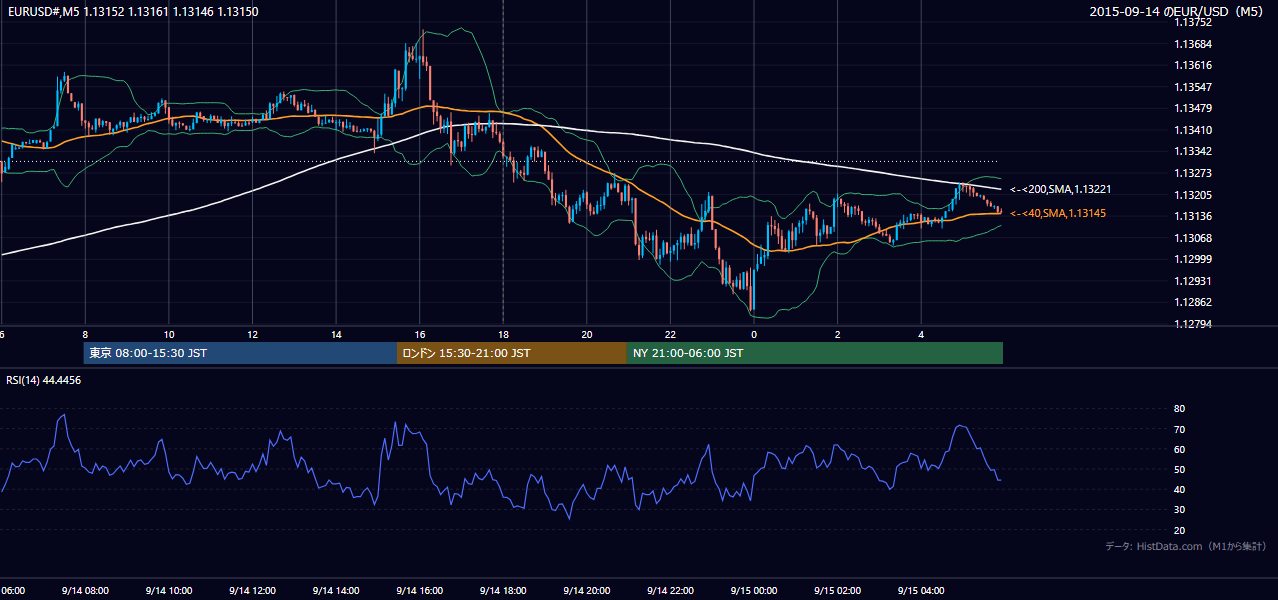Viewport: 1278px width, 600px height.
Task: Click price level 1.13273 on axis
Action: pyautogui.click(x=1195, y=173)
